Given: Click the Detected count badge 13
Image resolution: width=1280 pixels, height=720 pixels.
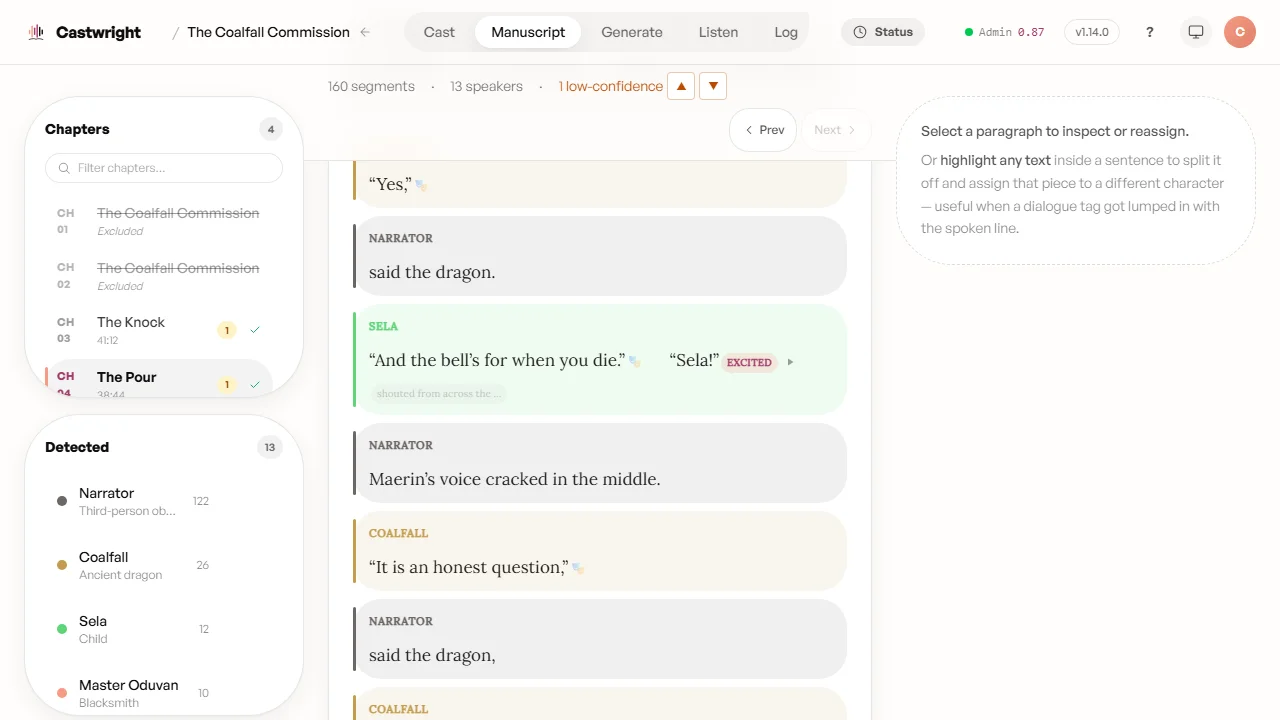Looking at the screenshot, I should tap(270, 447).
